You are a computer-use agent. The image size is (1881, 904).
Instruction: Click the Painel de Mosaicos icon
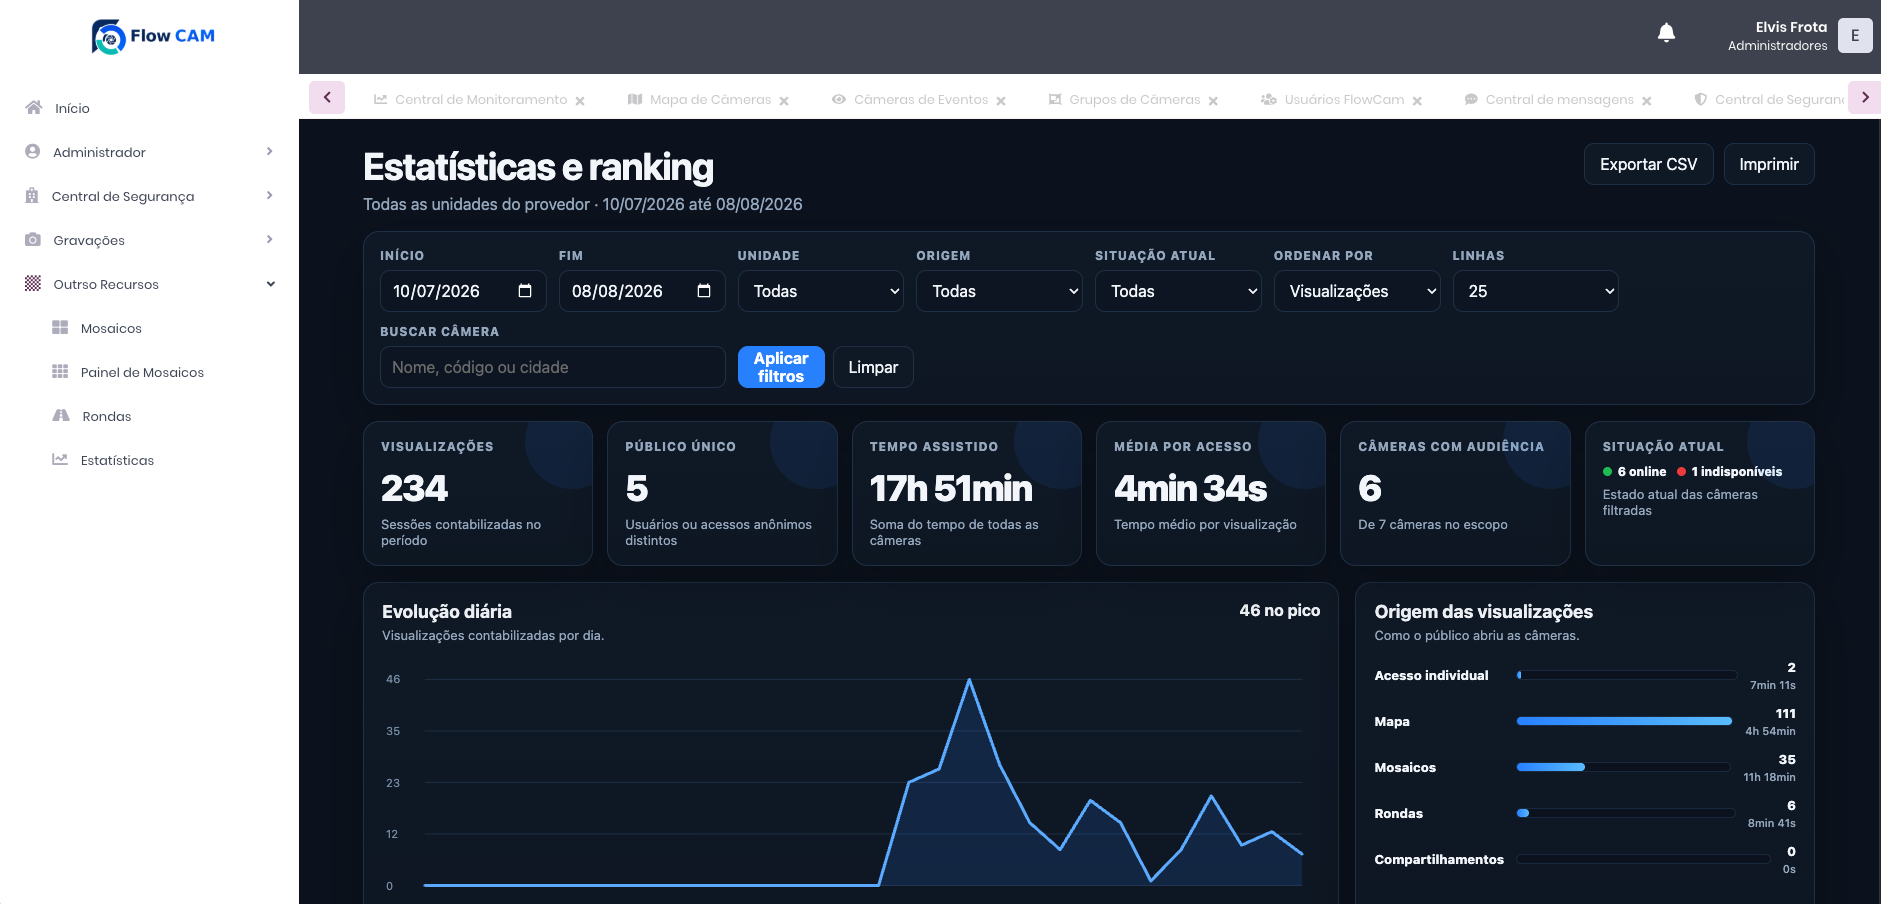pos(60,371)
